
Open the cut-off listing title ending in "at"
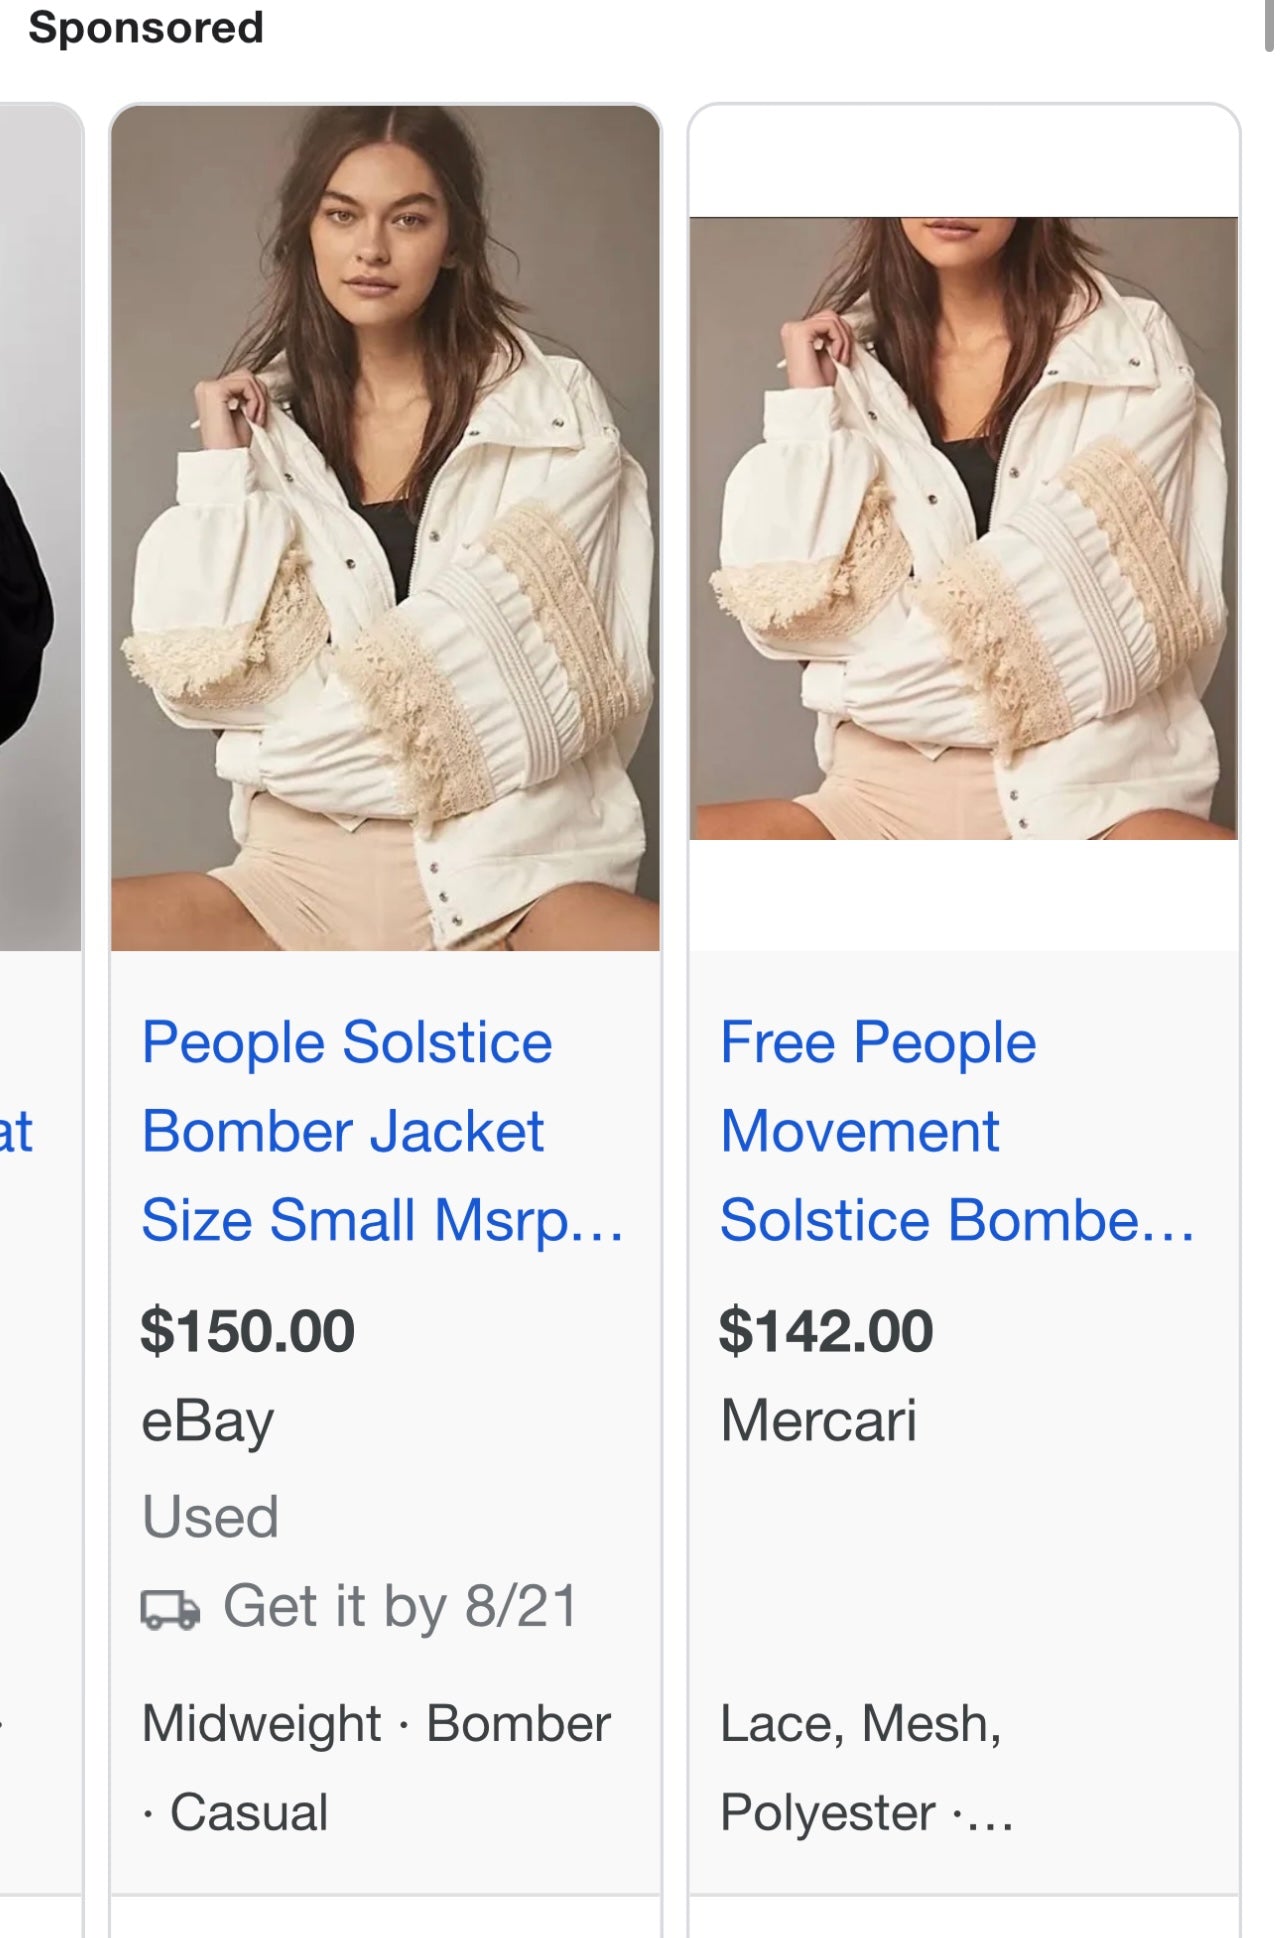tap(16, 1131)
